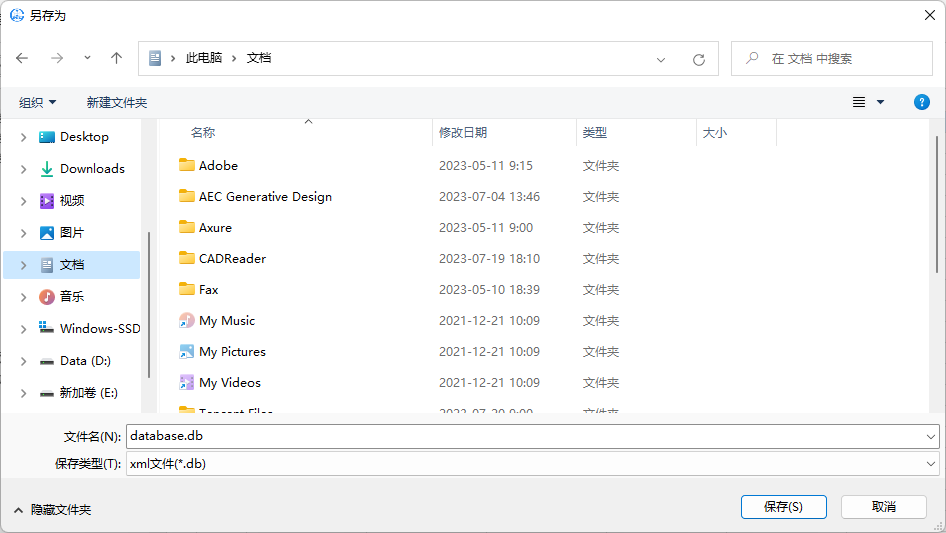Open the address bar path dropdown
This screenshot has width=946, height=533.
pos(661,60)
